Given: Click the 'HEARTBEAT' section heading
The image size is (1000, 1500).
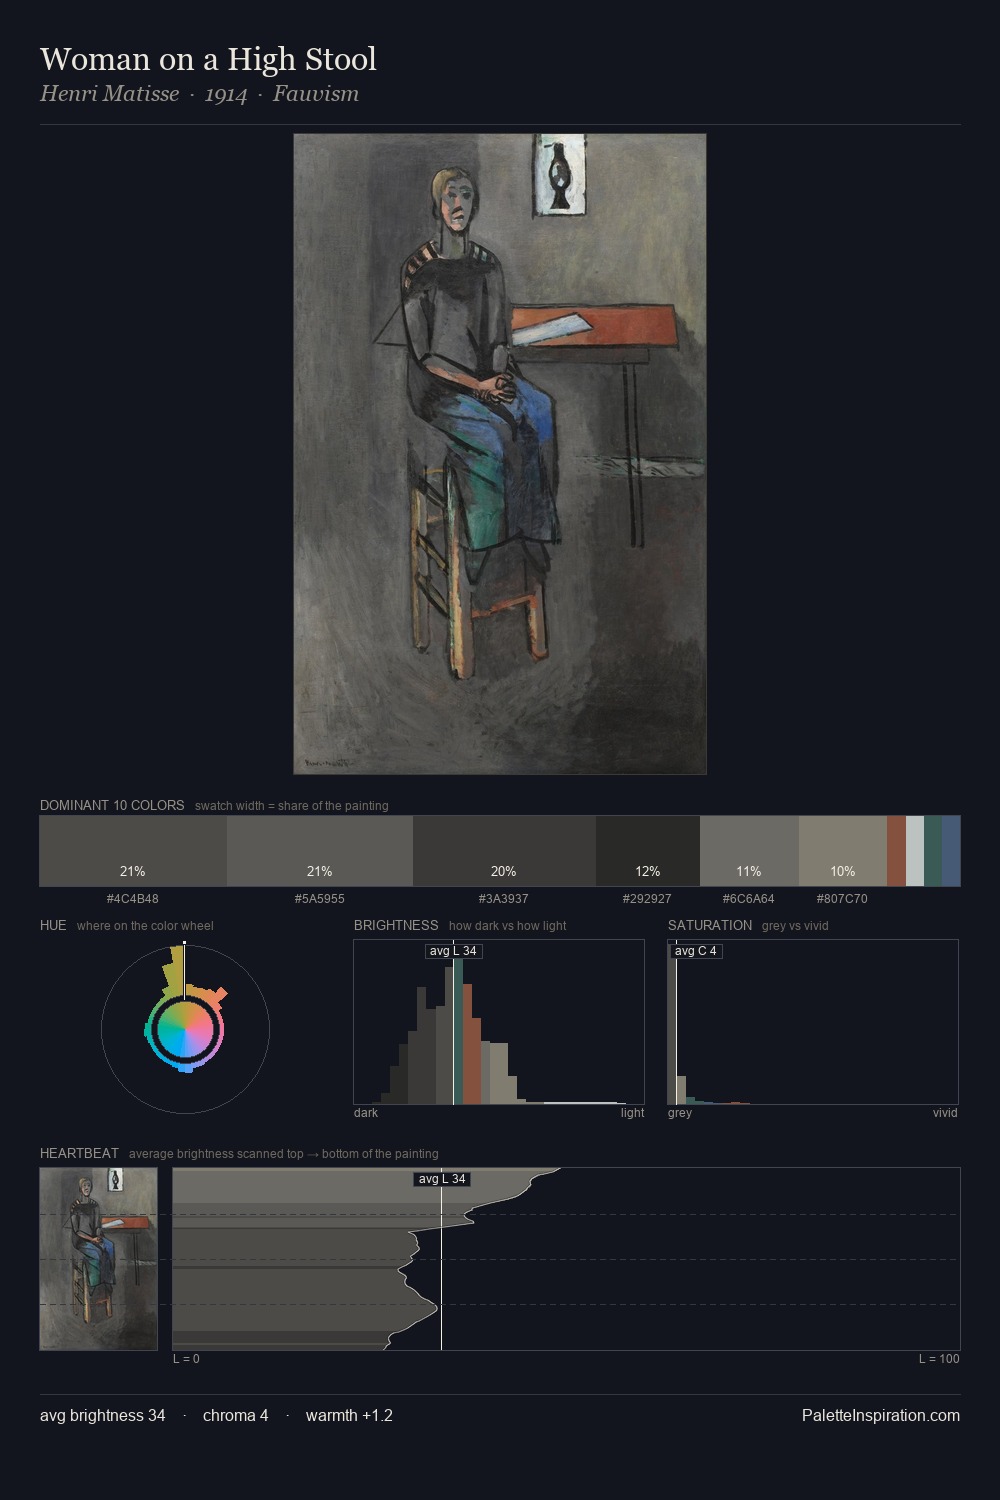Looking at the screenshot, I should pos(79,1153).
